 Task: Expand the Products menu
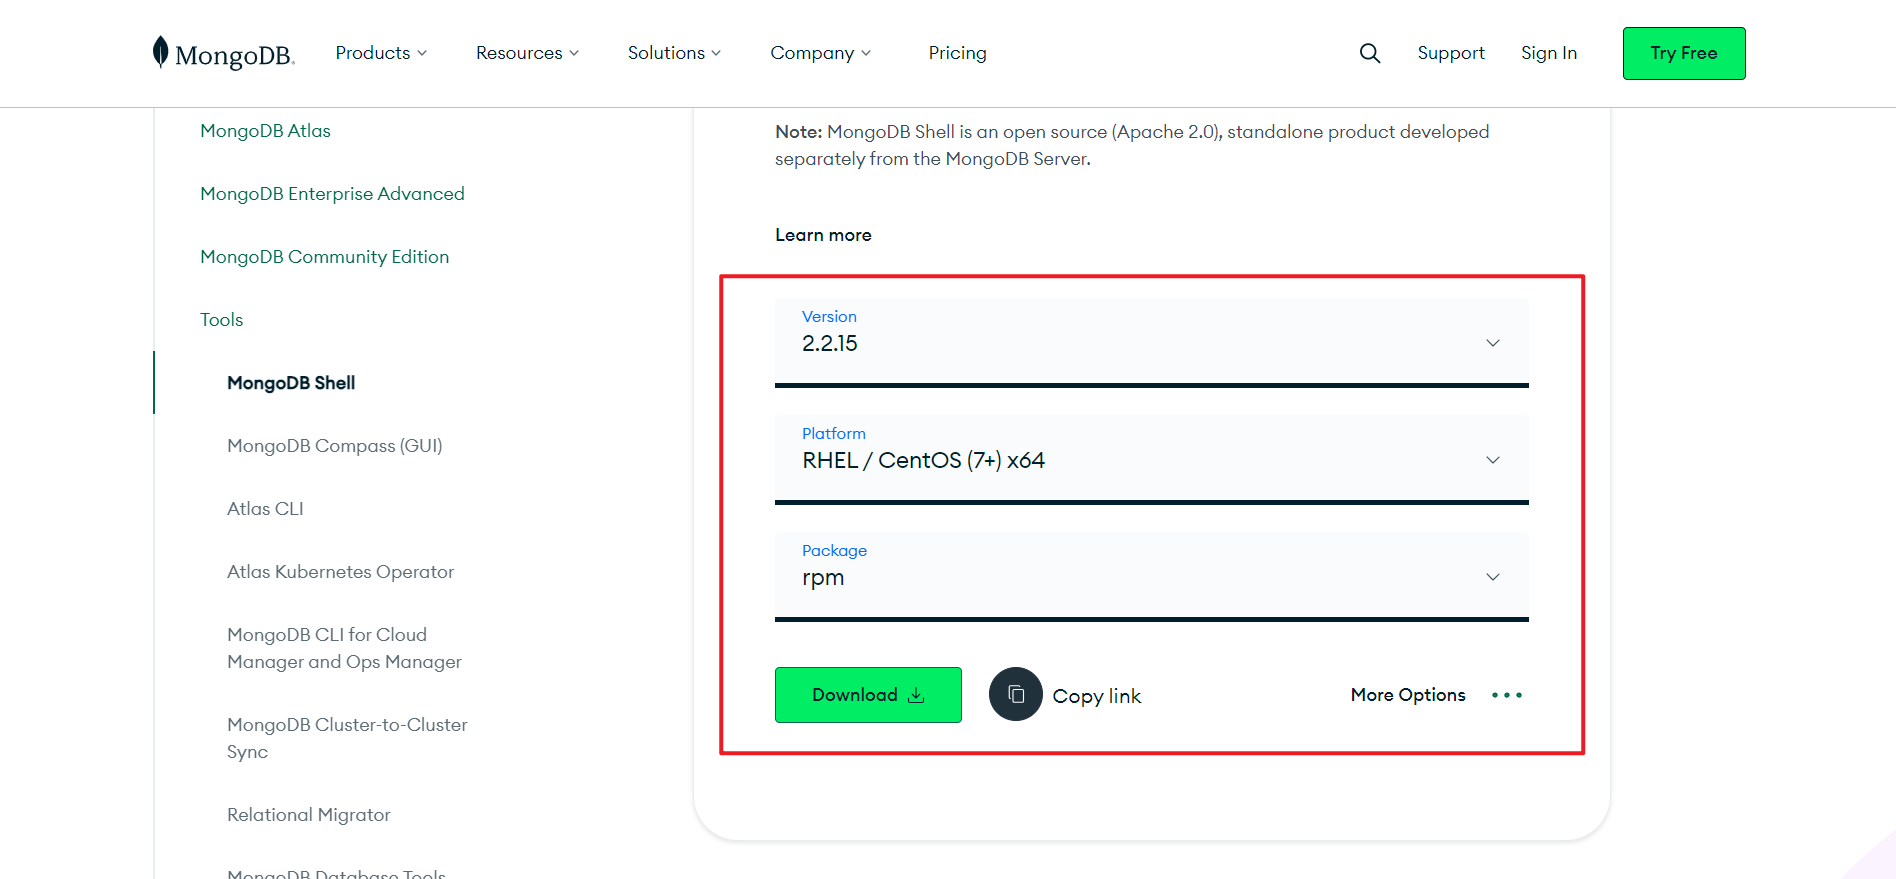coord(381,53)
